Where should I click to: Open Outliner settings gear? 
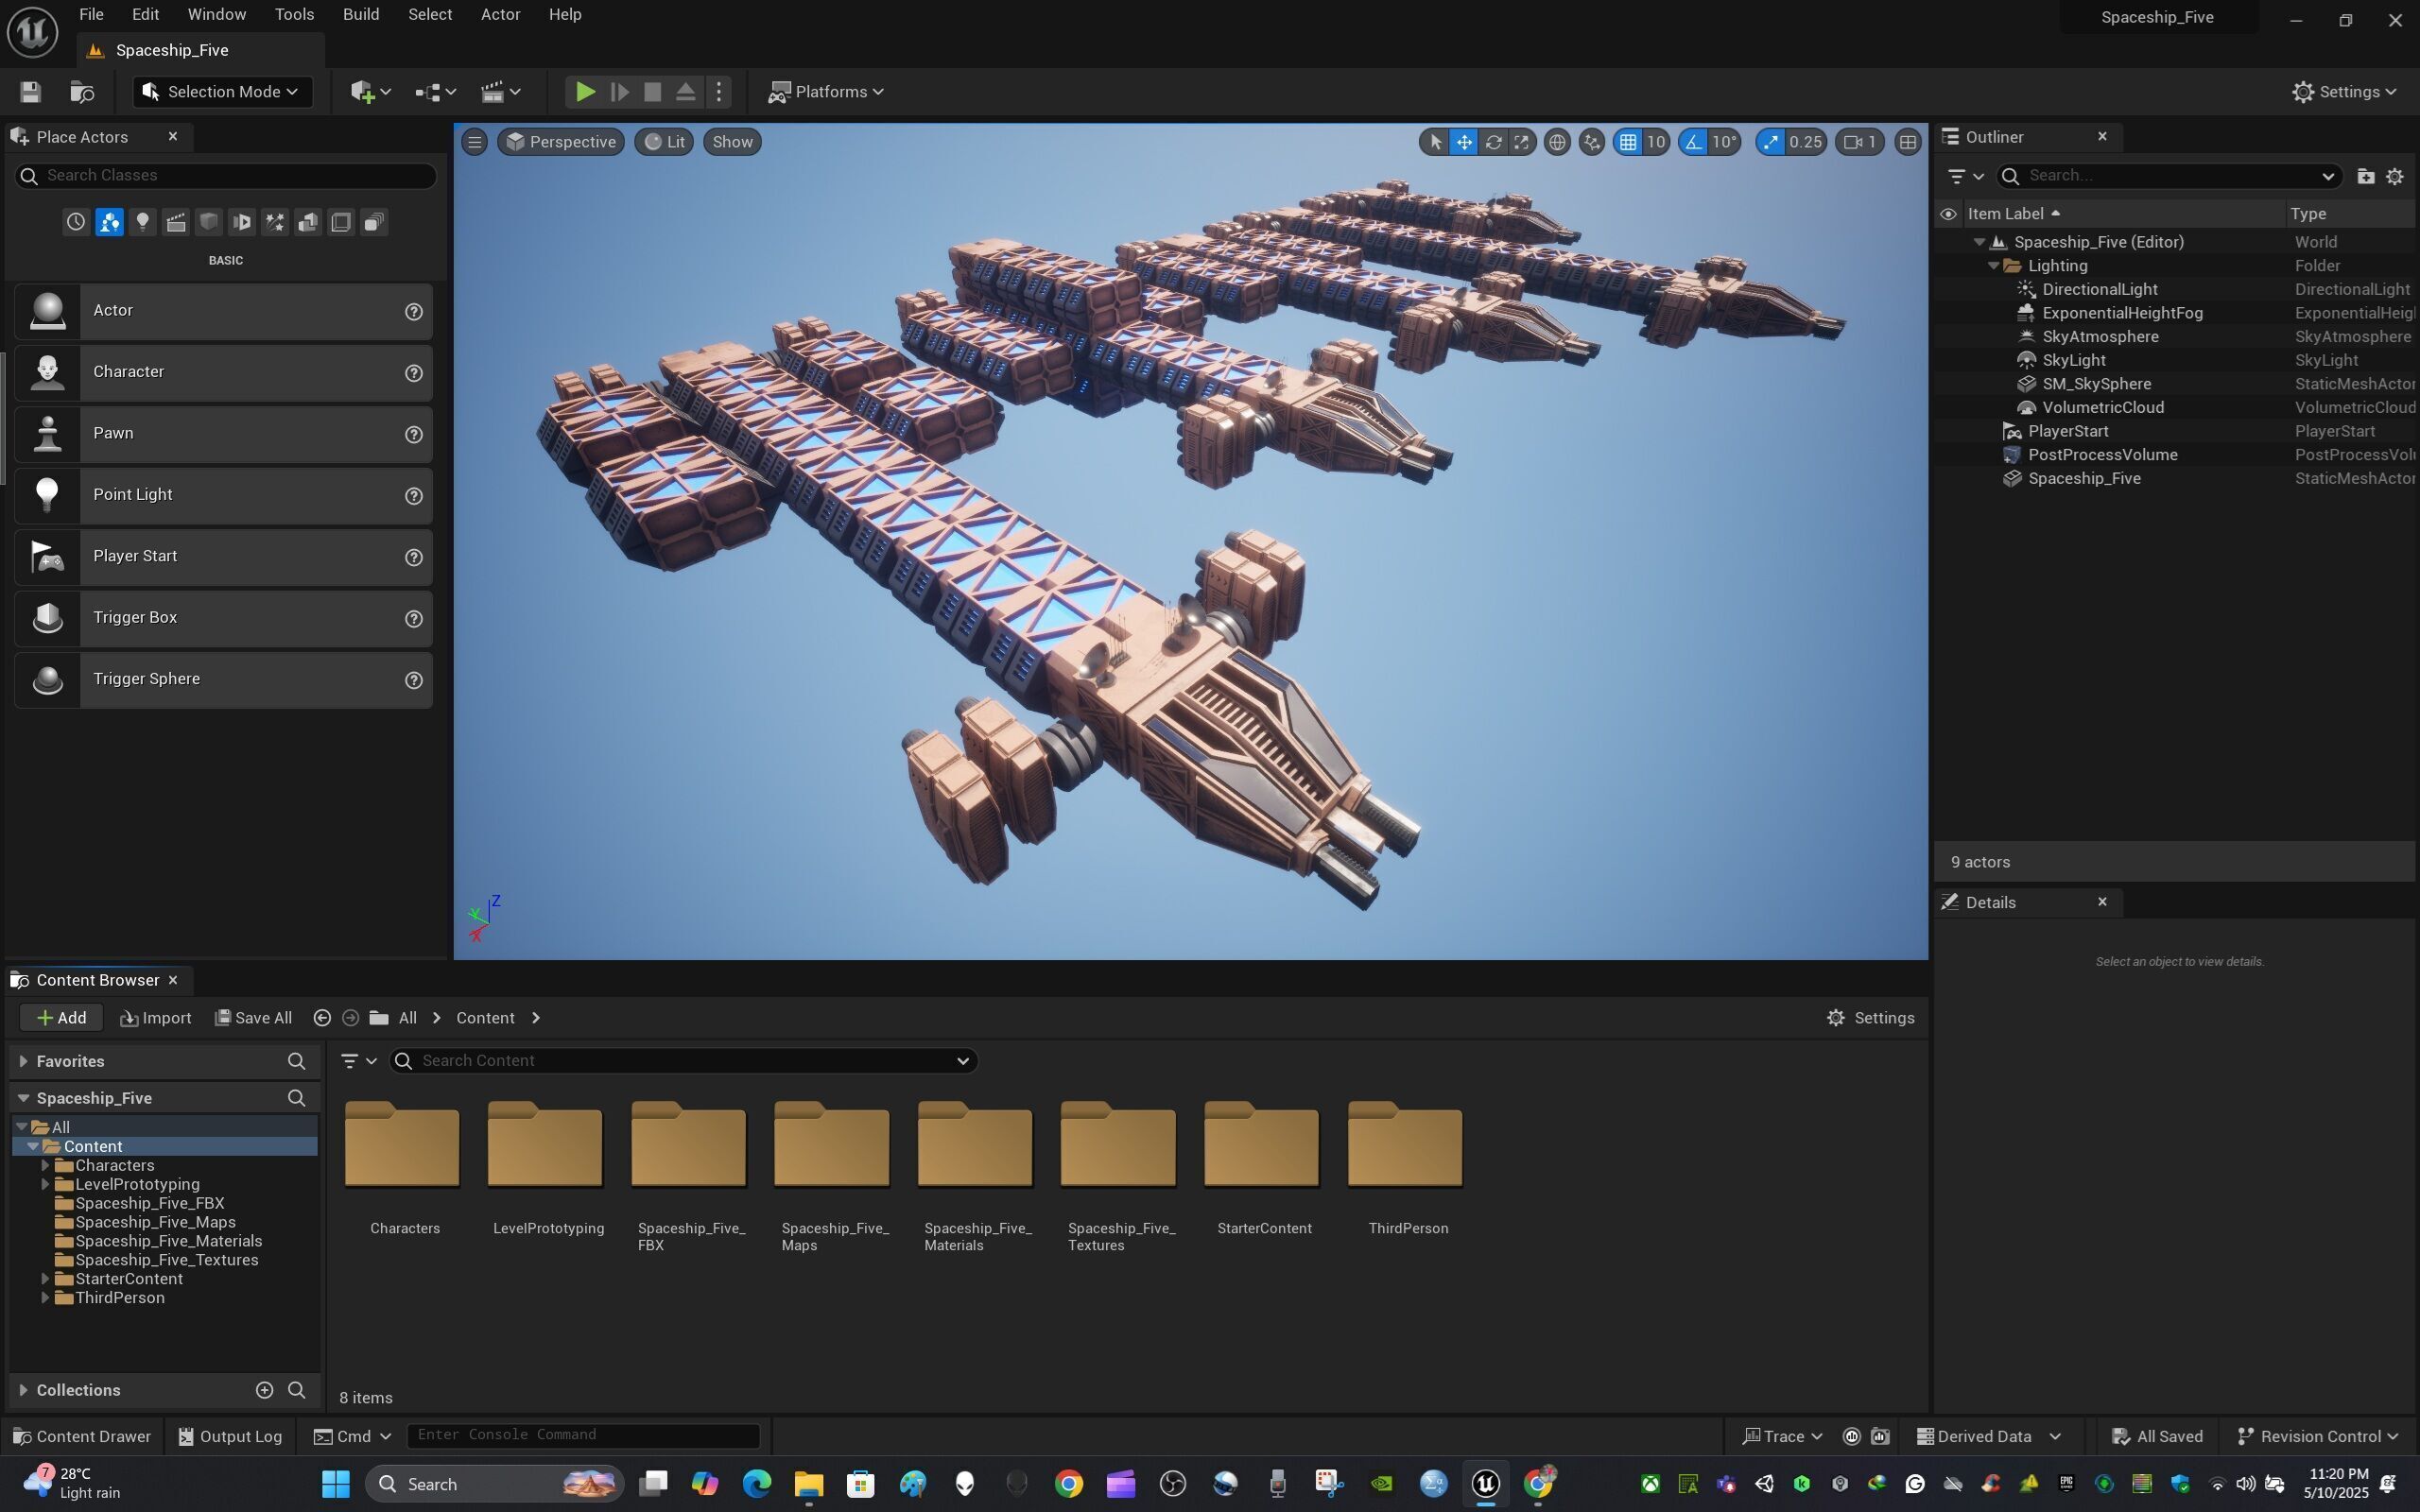(x=2394, y=176)
